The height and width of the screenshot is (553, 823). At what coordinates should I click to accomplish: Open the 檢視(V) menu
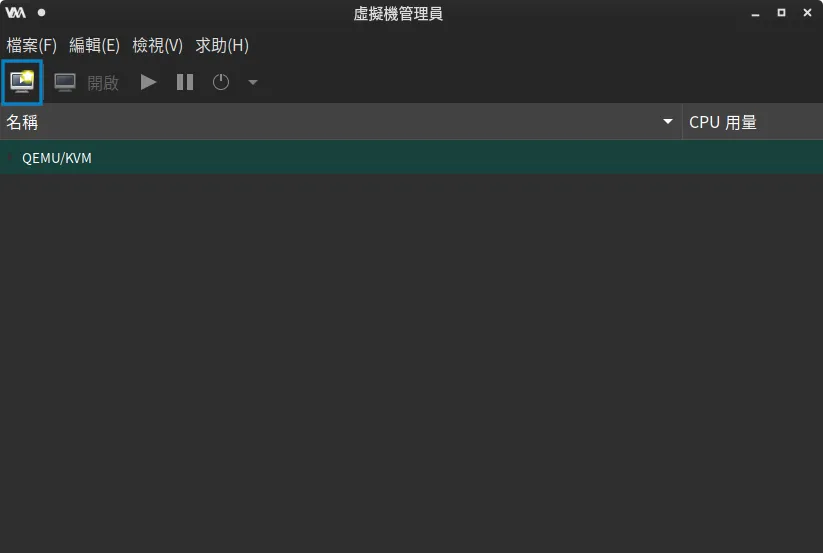click(x=157, y=46)
